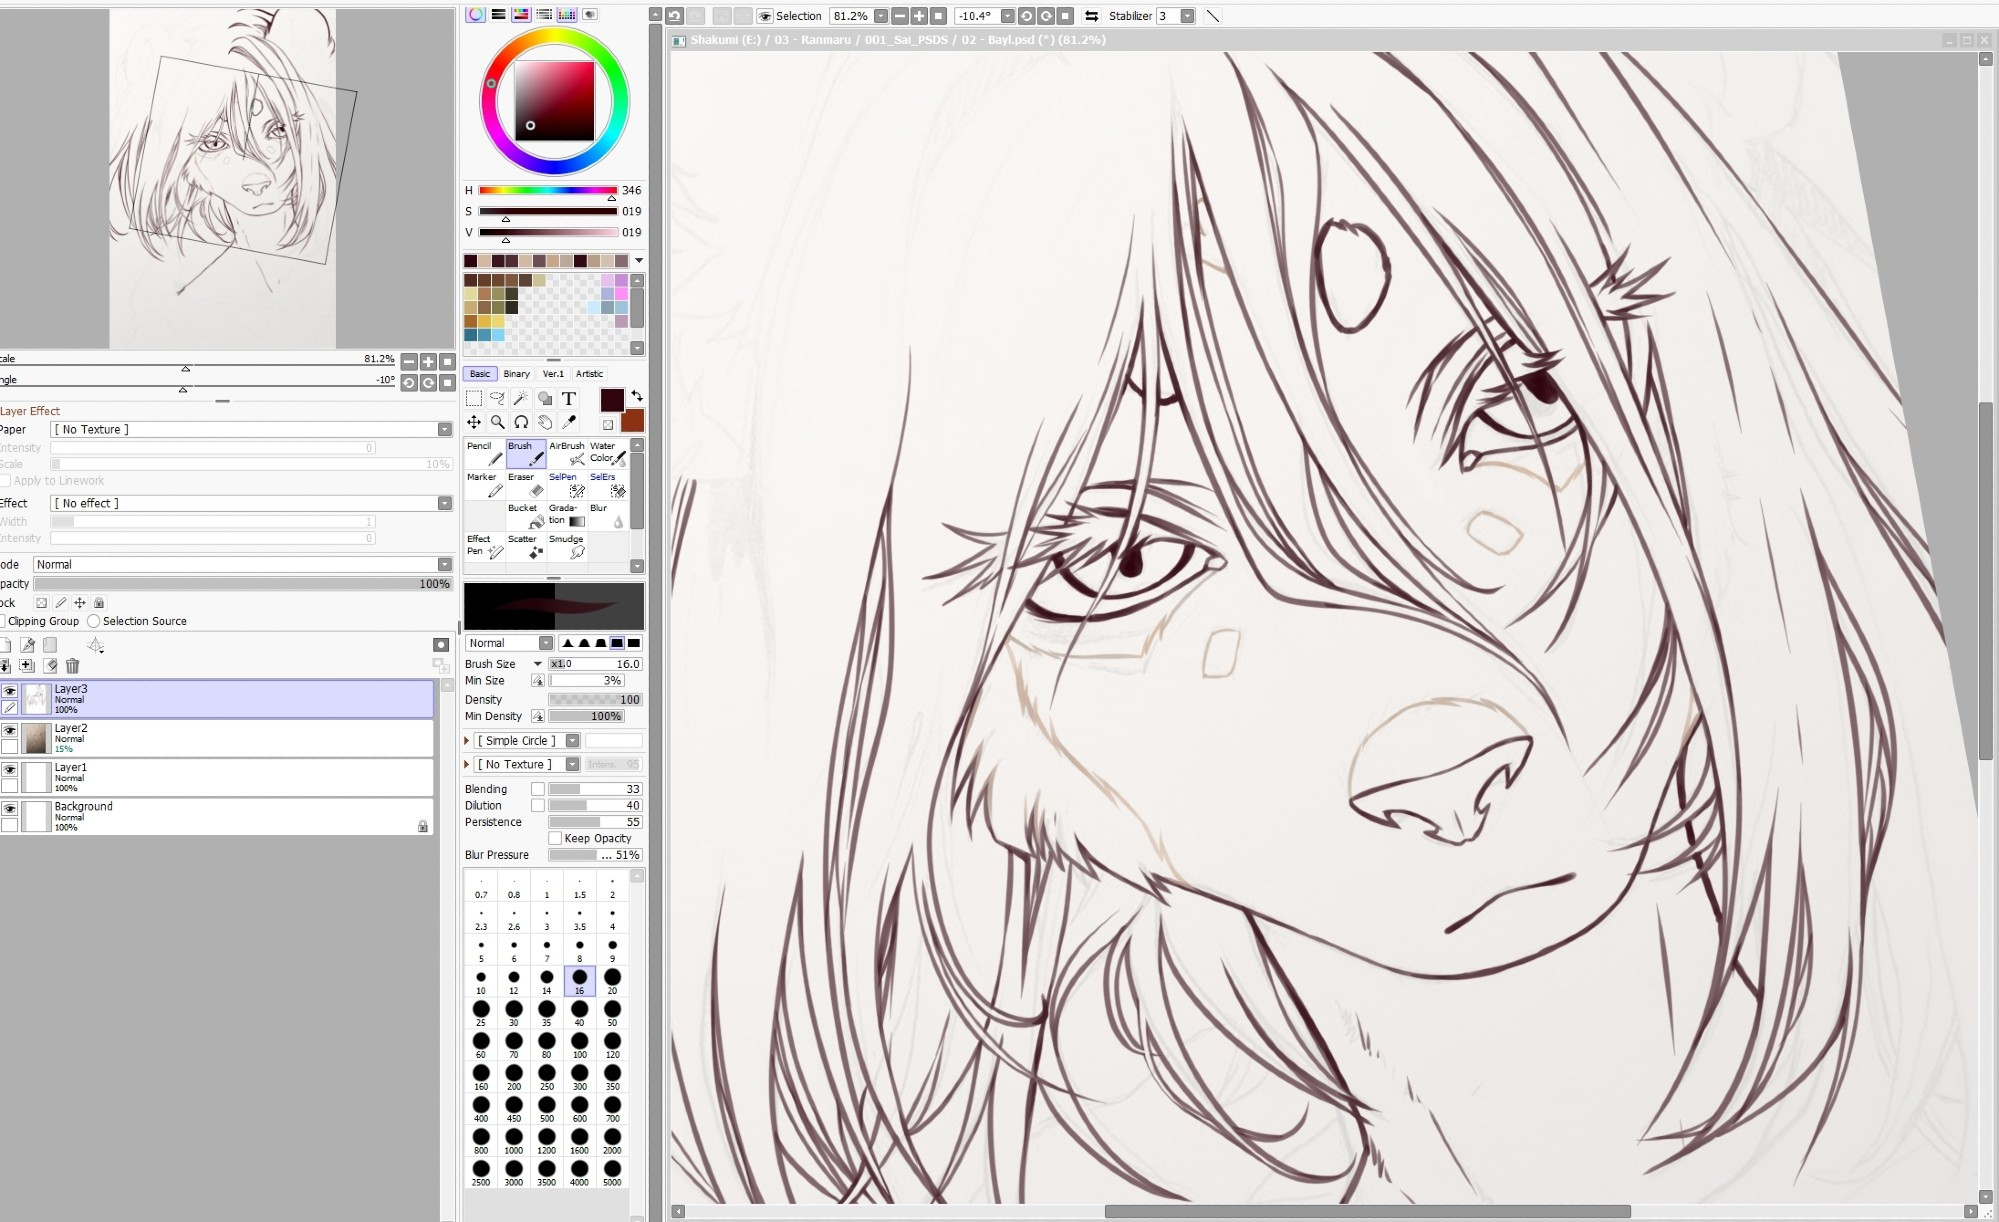Select the Lasso tool
Screen dimensions: 1999x1222
tap(498, 398)
